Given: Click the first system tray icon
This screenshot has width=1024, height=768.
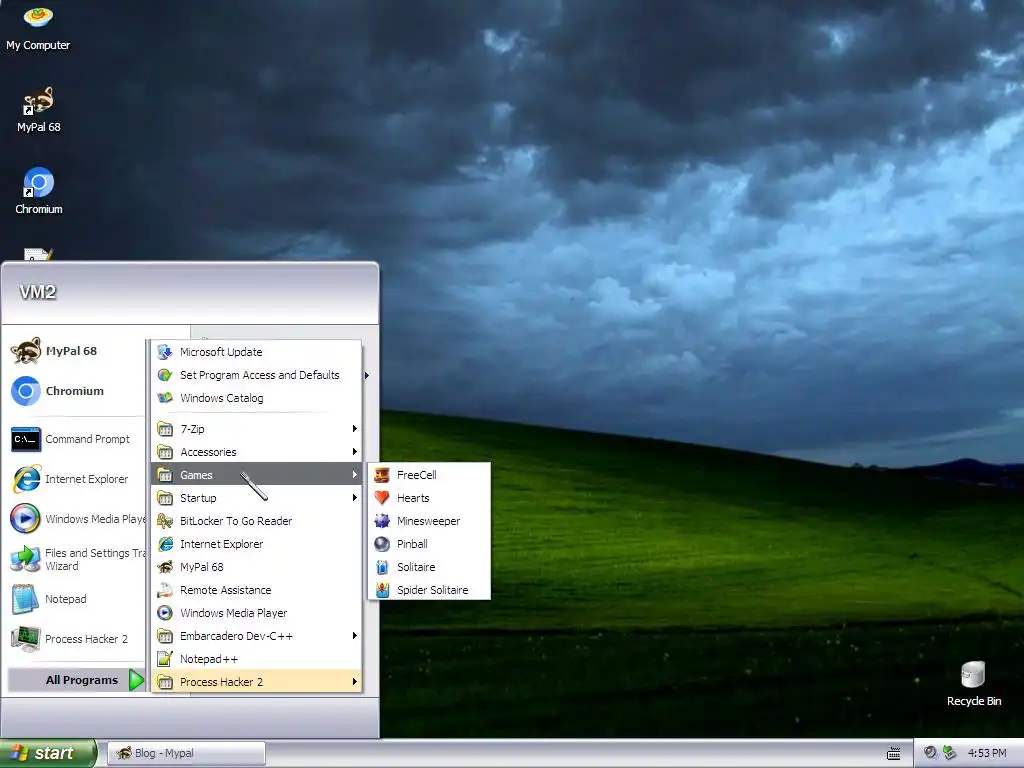Looking at the screenshot, I should [x=931, y=752].
